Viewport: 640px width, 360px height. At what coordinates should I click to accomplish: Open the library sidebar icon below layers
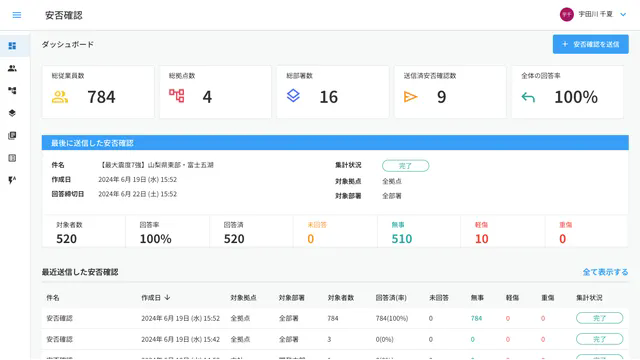tap(12, 136)
